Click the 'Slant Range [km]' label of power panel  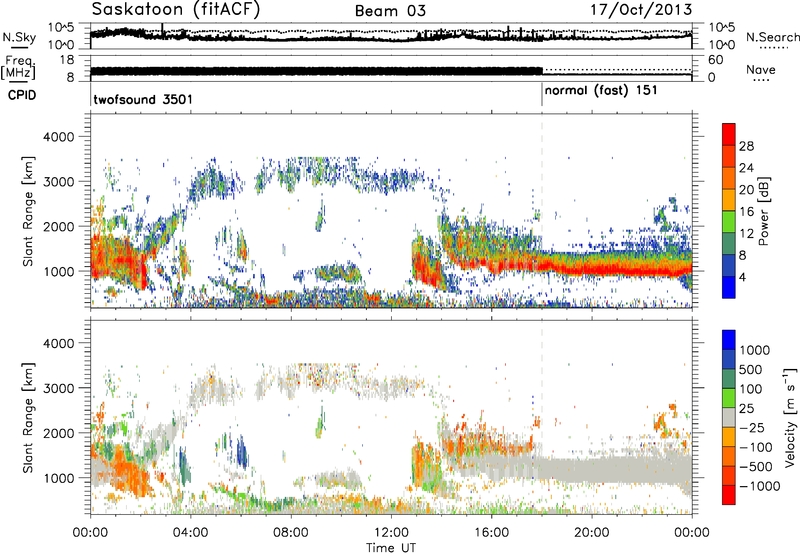click(x=28, y=211)
